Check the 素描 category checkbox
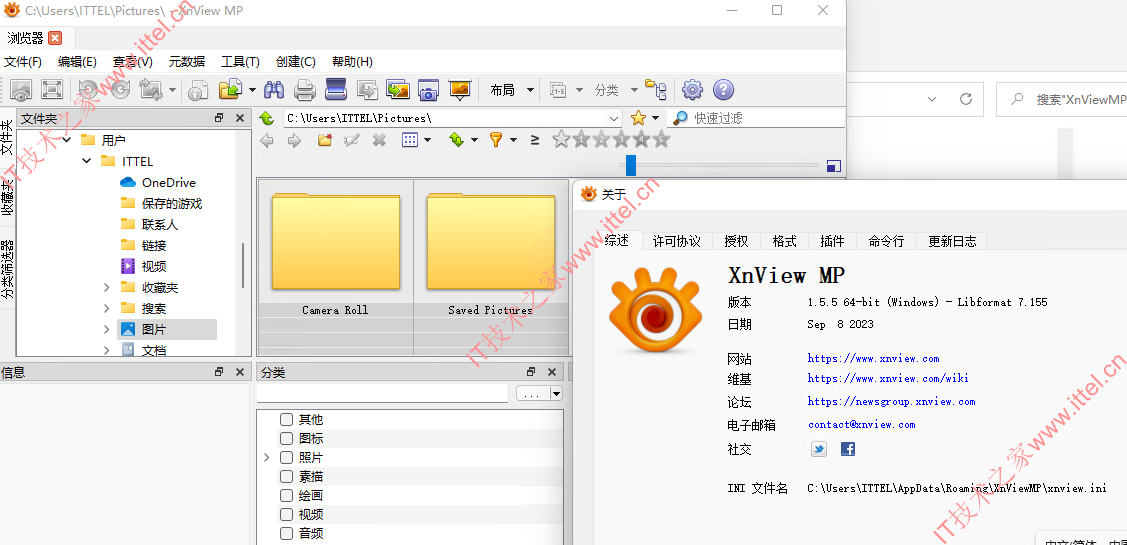This screenshot has width=1127, height=545. click(287, 477)
